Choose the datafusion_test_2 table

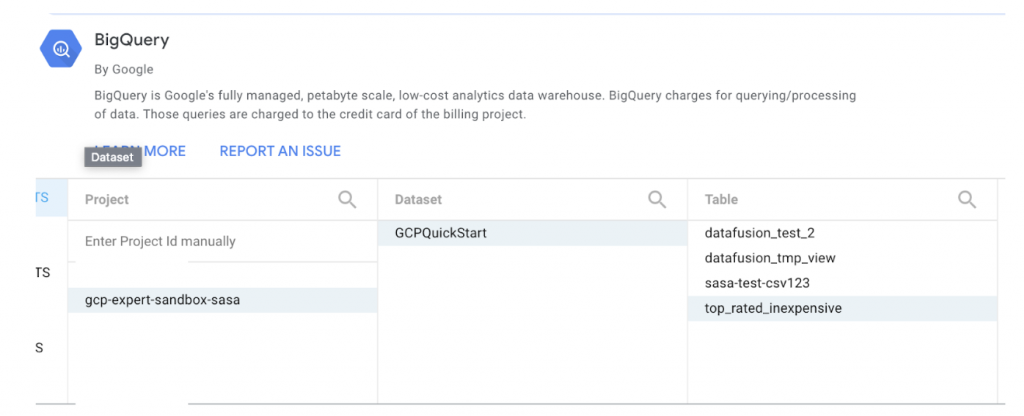click(x=842, y=233)
